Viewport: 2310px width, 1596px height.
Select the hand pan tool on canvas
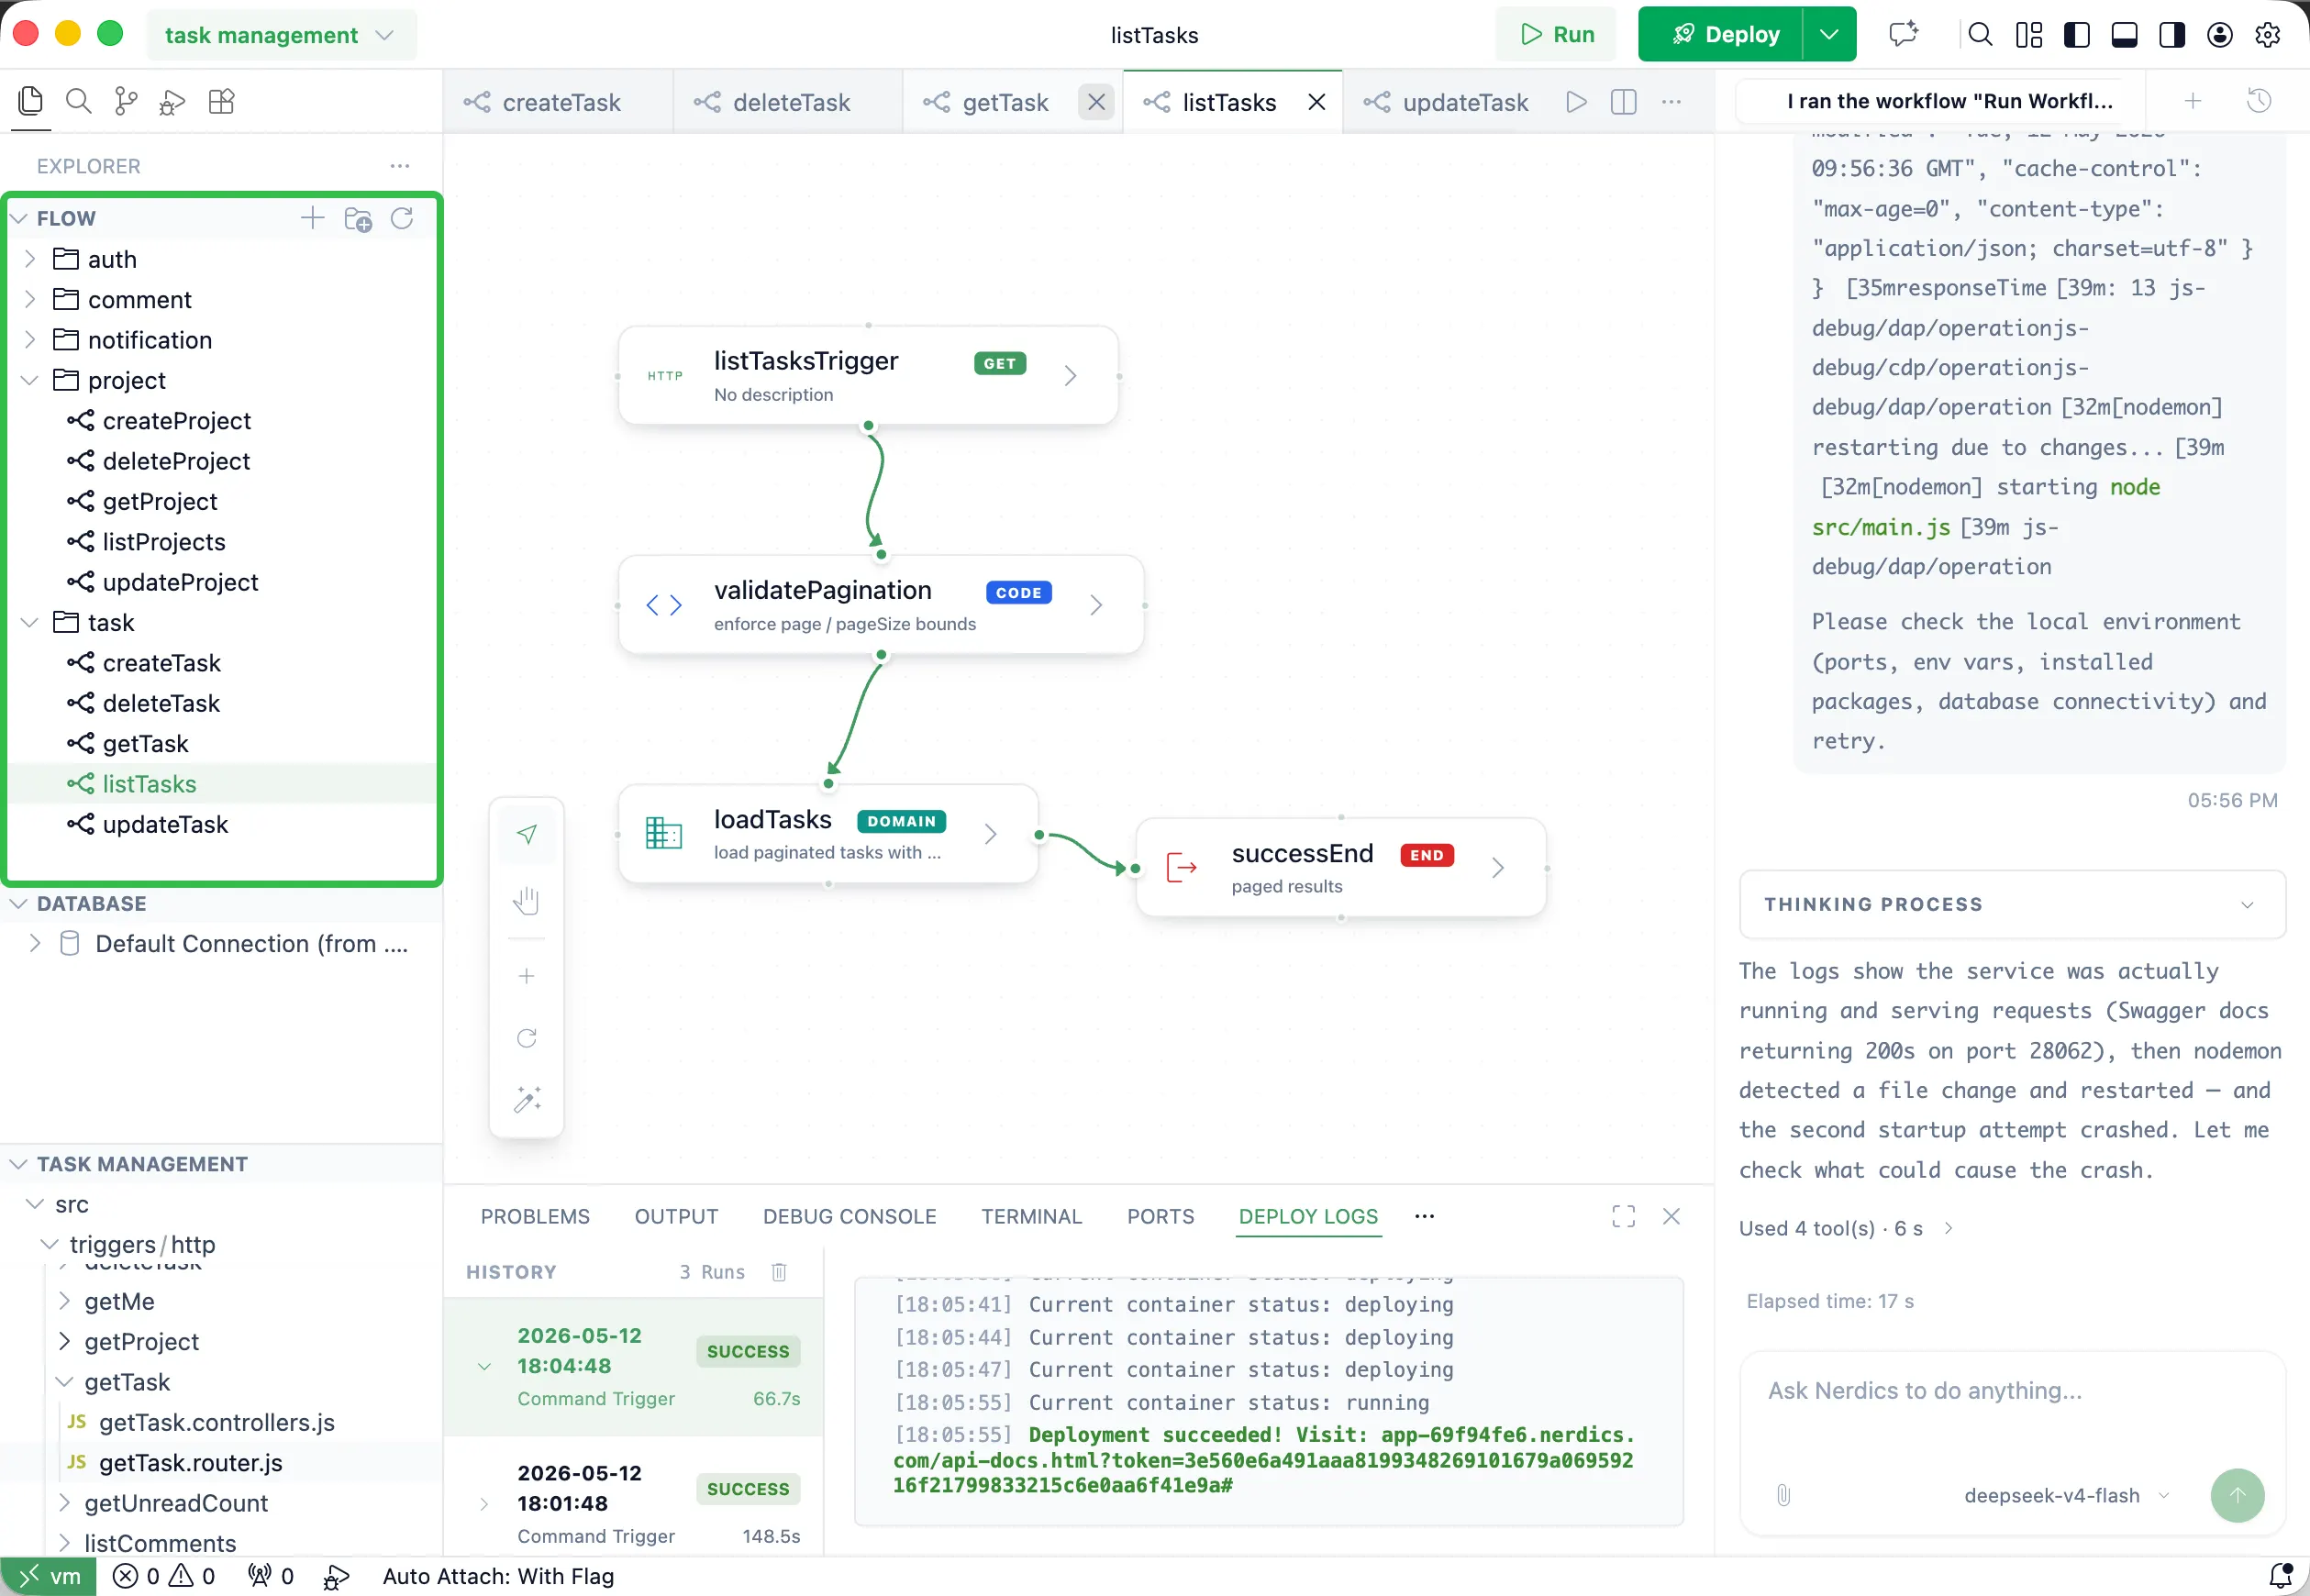point(527,901)
